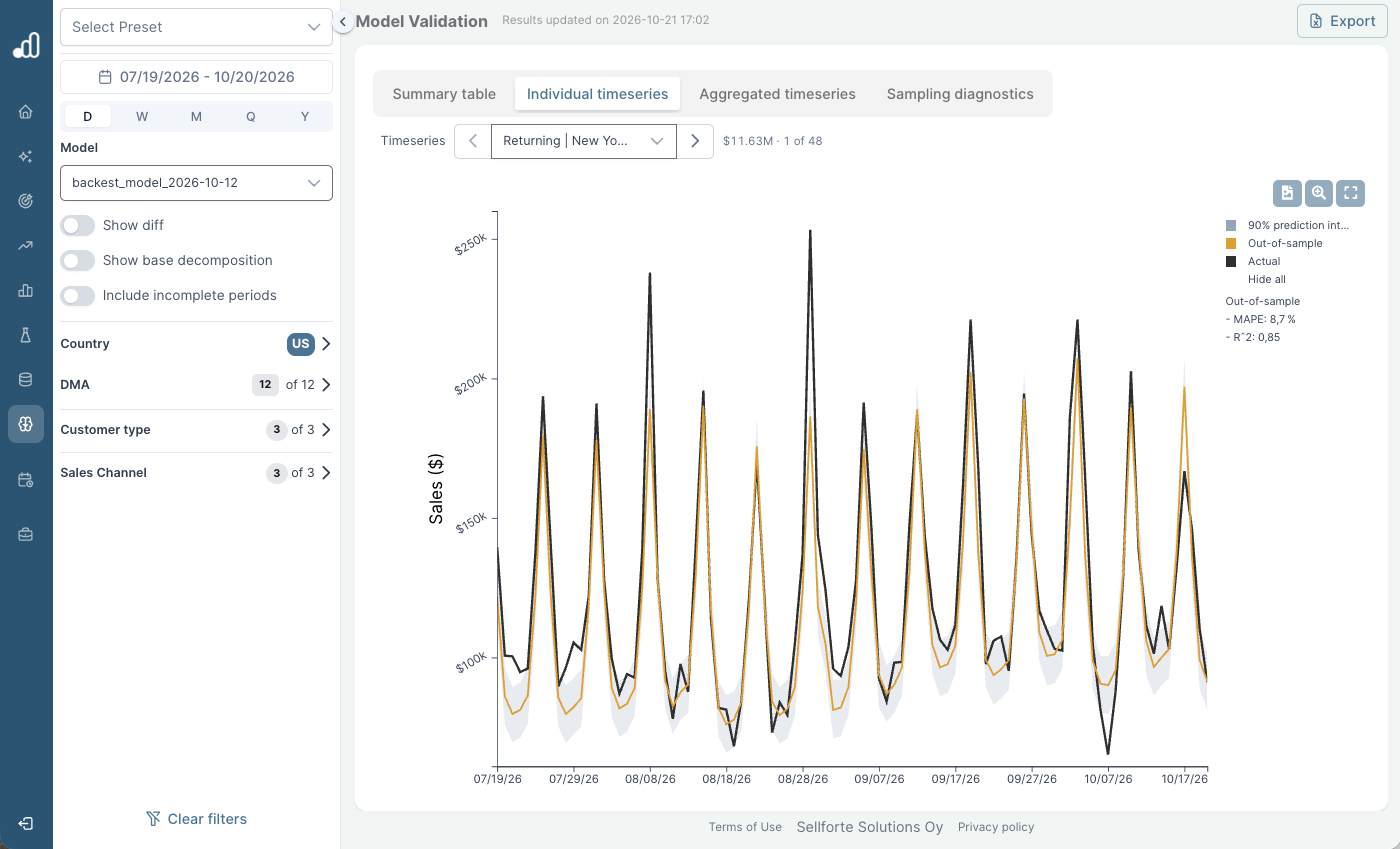
Task: Download the chart as an image
Action: point(1288,193)
